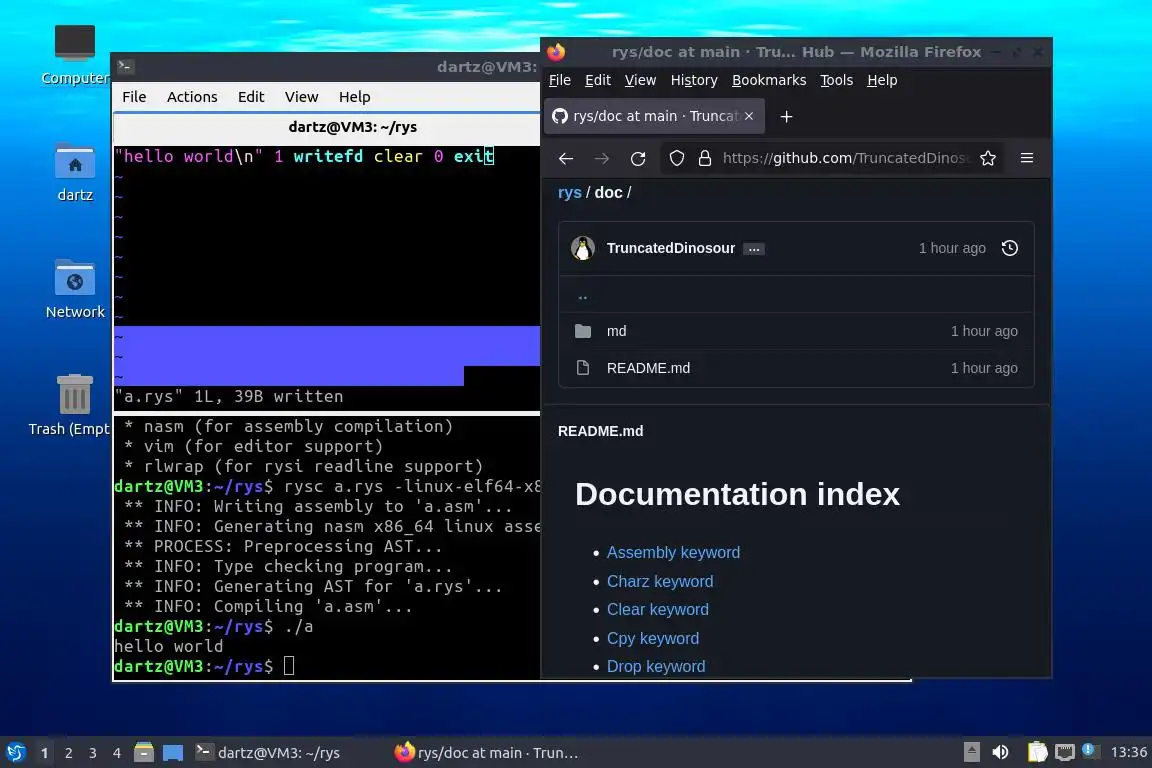This screenshot has height=768, width=1152.
Task: Open Cpy keyword documentation link
Action: pos(652,639)
